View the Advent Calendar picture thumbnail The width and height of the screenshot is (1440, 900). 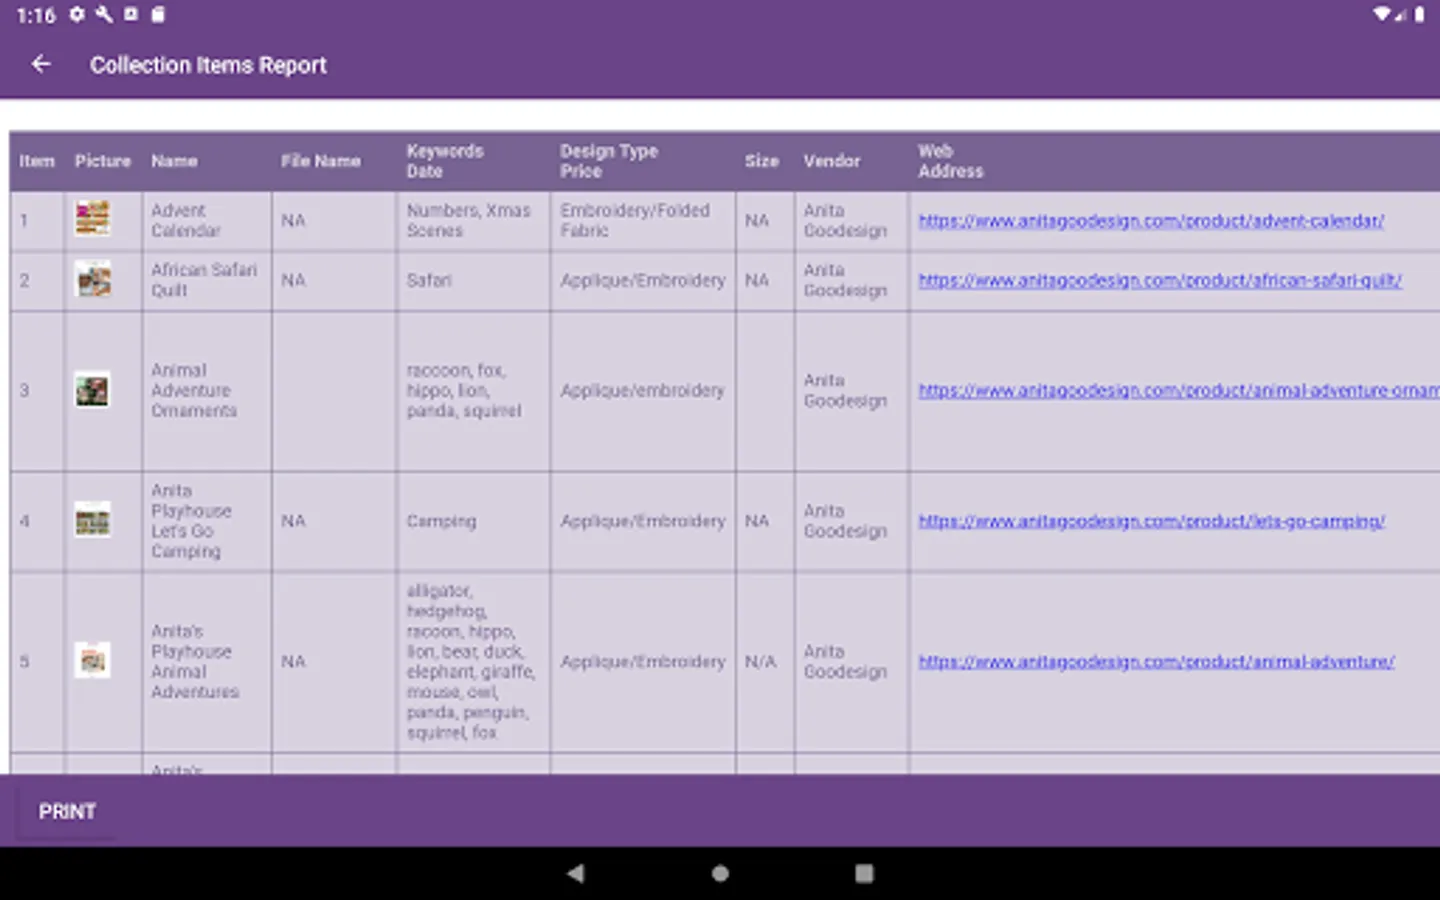(93, 218)
